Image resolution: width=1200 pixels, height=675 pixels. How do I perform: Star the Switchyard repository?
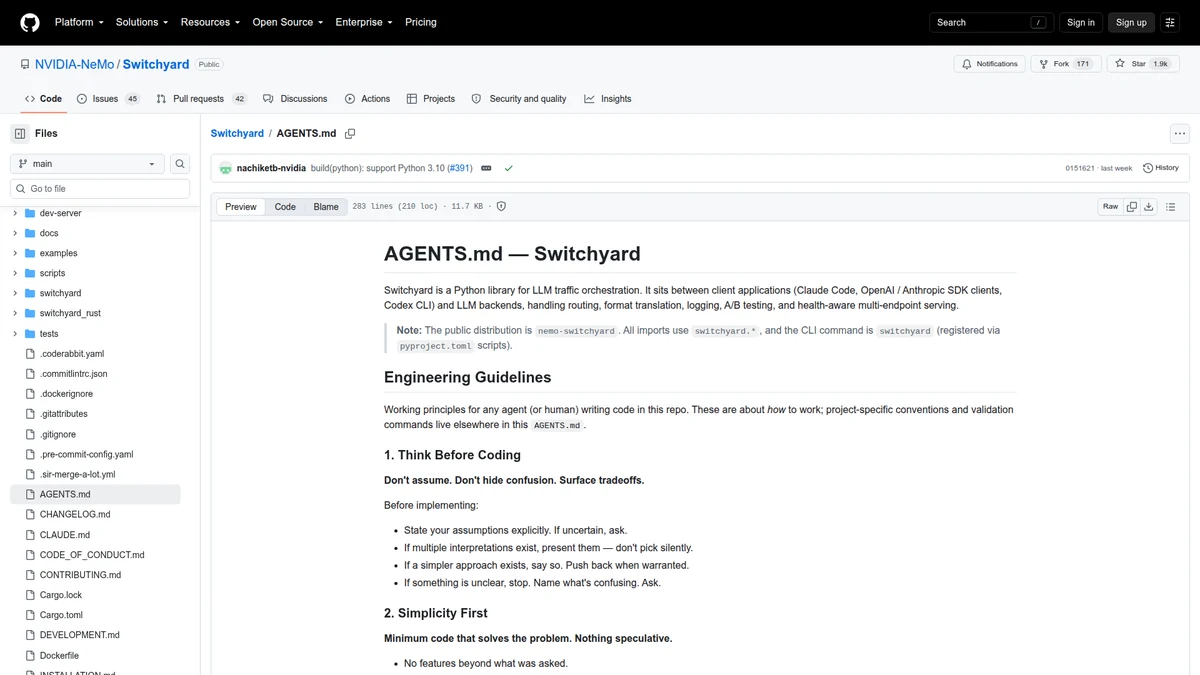tap(1142, 64)
